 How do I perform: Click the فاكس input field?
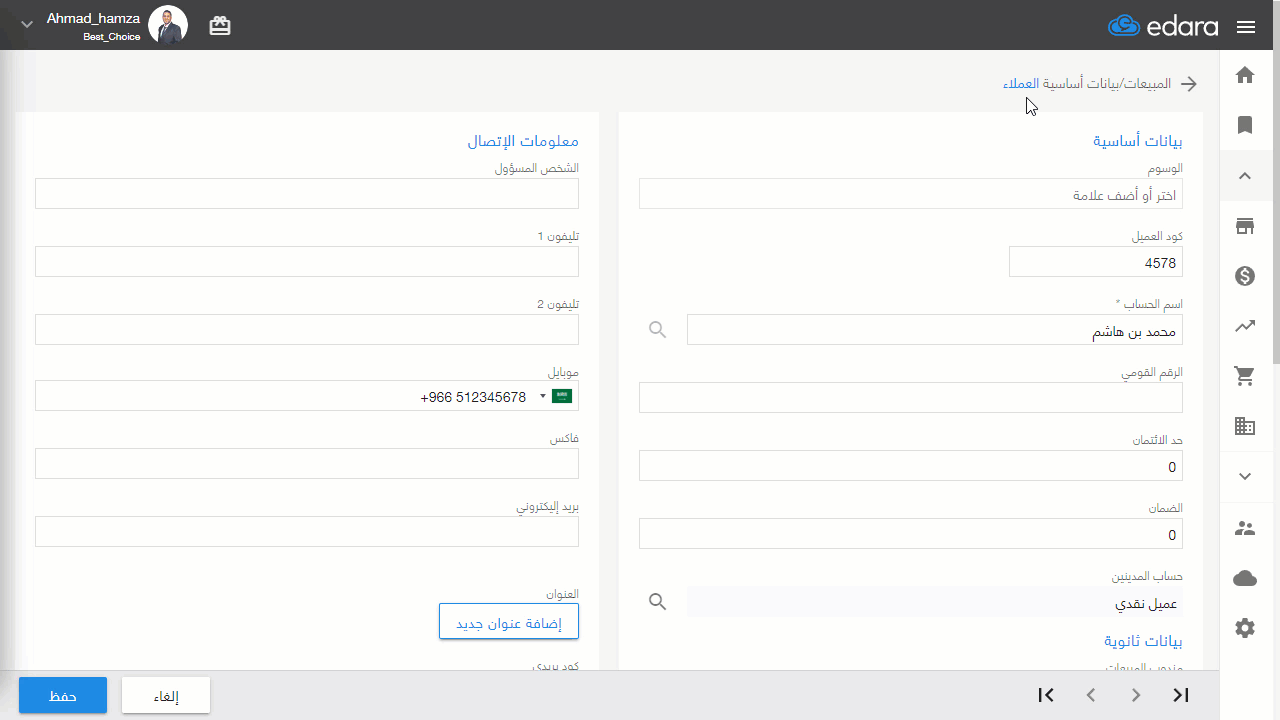(x=307, y=464)
